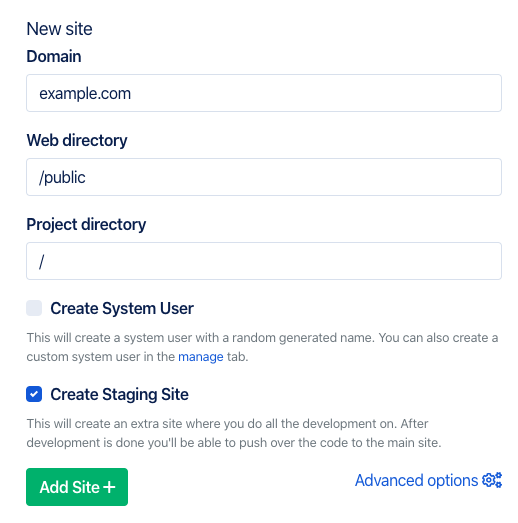
Task: Uncheck the Create Staging Site checkbox
Action: click(34, 394)
